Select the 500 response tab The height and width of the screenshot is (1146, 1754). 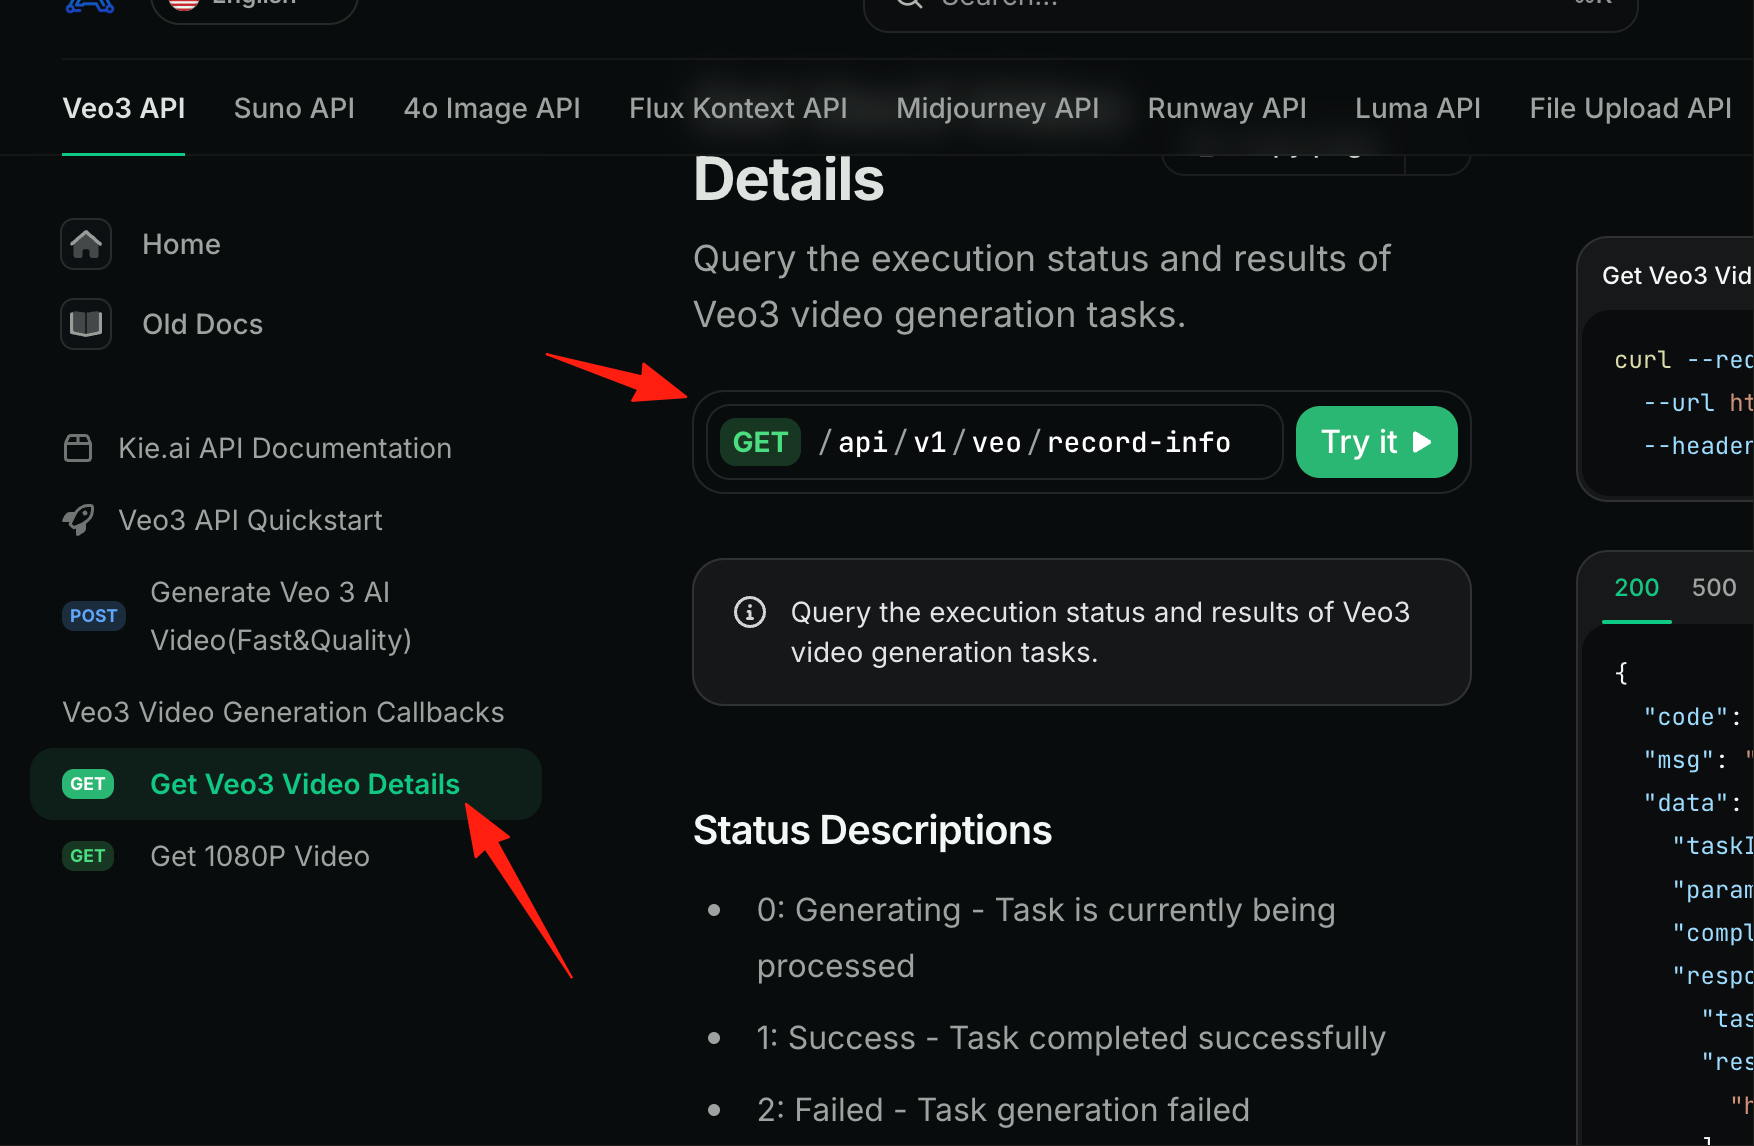1714,588
